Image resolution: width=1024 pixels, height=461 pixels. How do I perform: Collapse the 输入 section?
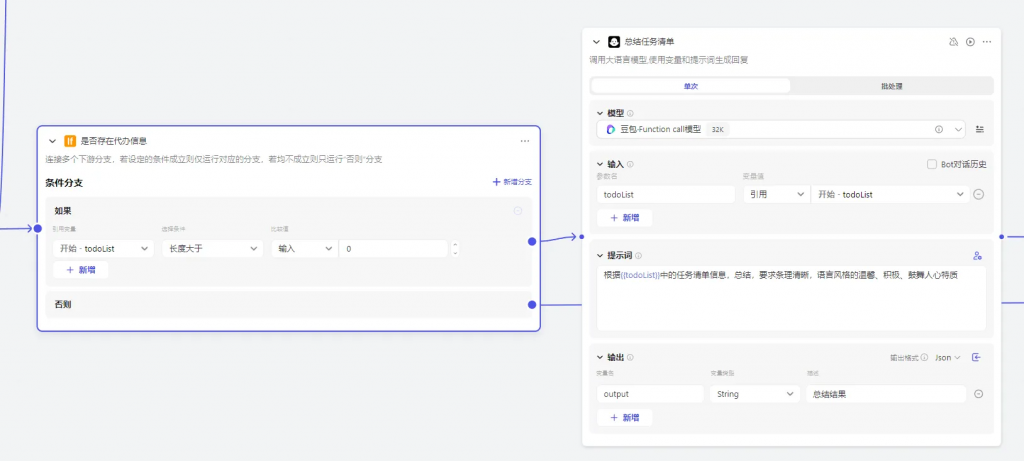600,165
